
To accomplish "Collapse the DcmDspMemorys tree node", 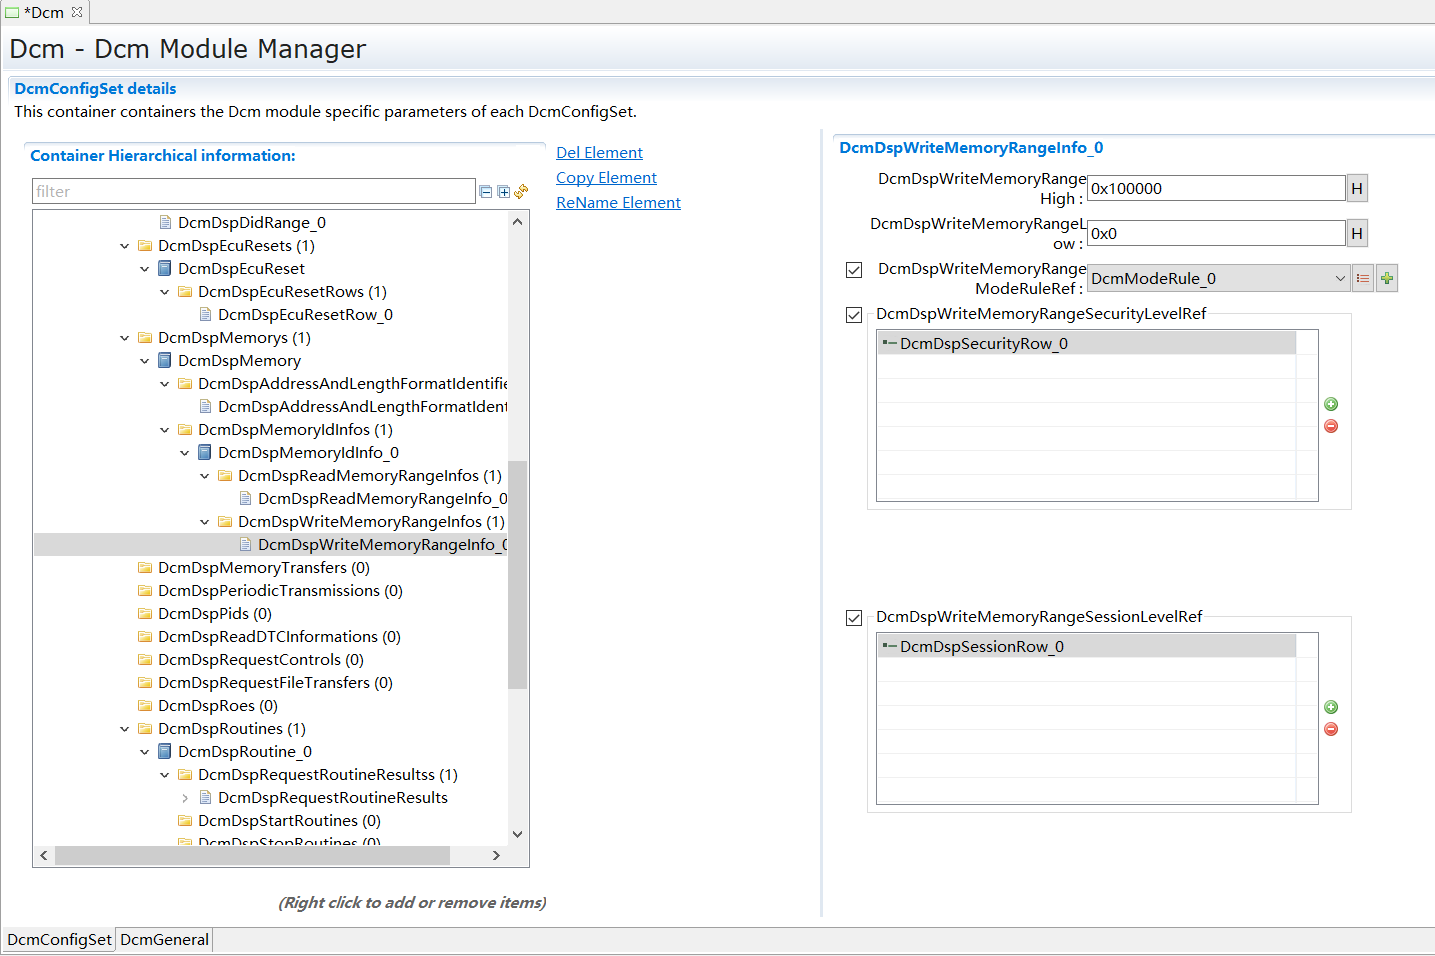I will 125,337.
